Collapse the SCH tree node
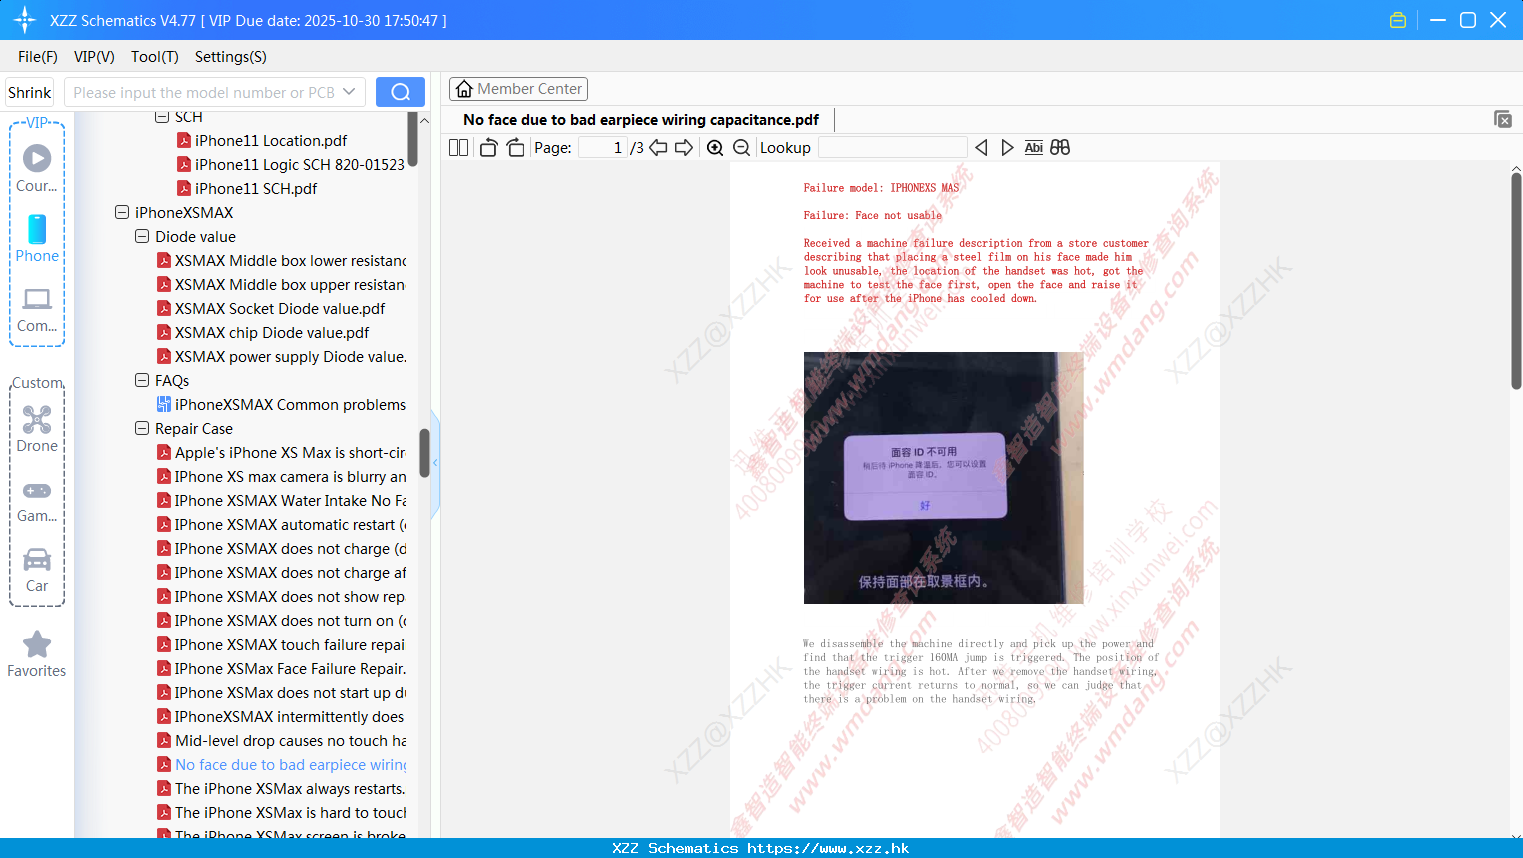Viewport: 1523px width, 858px height. (x=162, y=117)
